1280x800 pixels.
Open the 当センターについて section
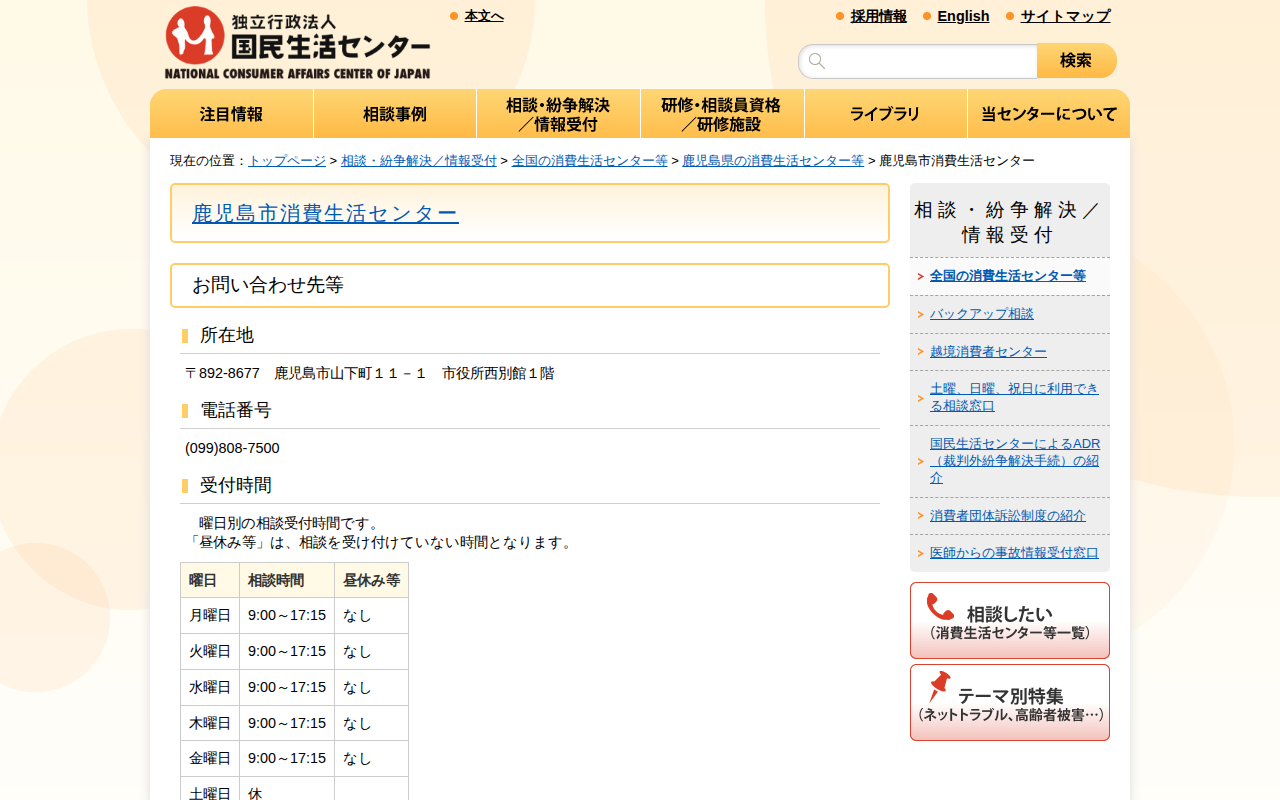click(x=1048, y=113)
